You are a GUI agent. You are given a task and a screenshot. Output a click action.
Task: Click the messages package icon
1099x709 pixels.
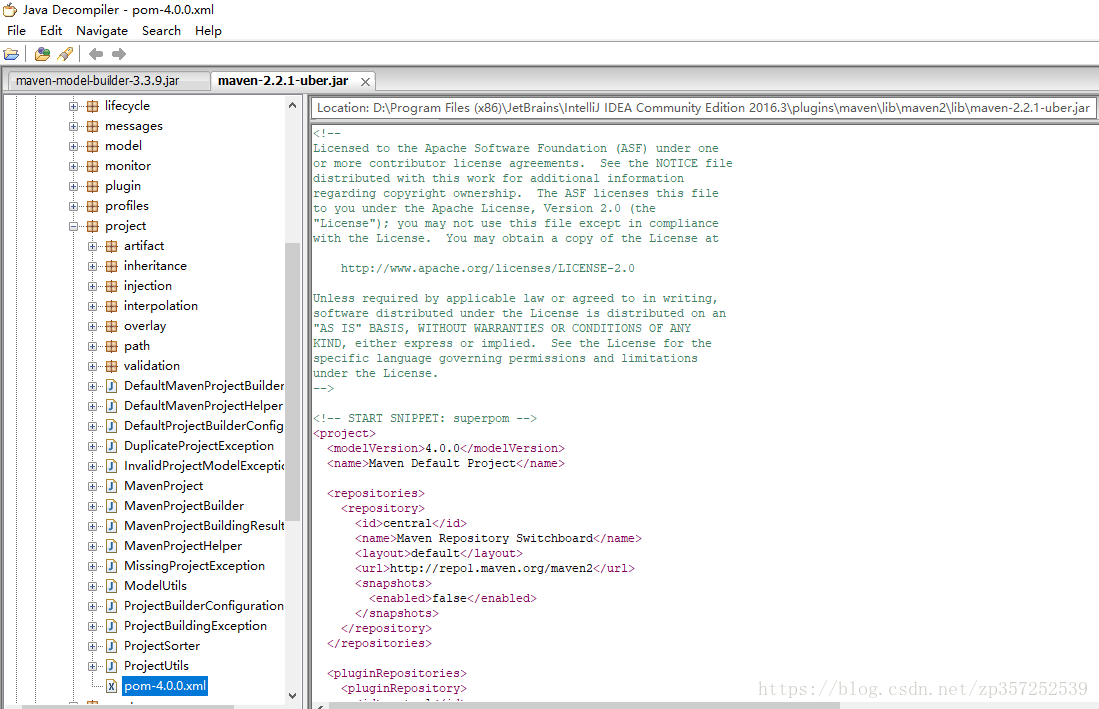click(93, 126)
